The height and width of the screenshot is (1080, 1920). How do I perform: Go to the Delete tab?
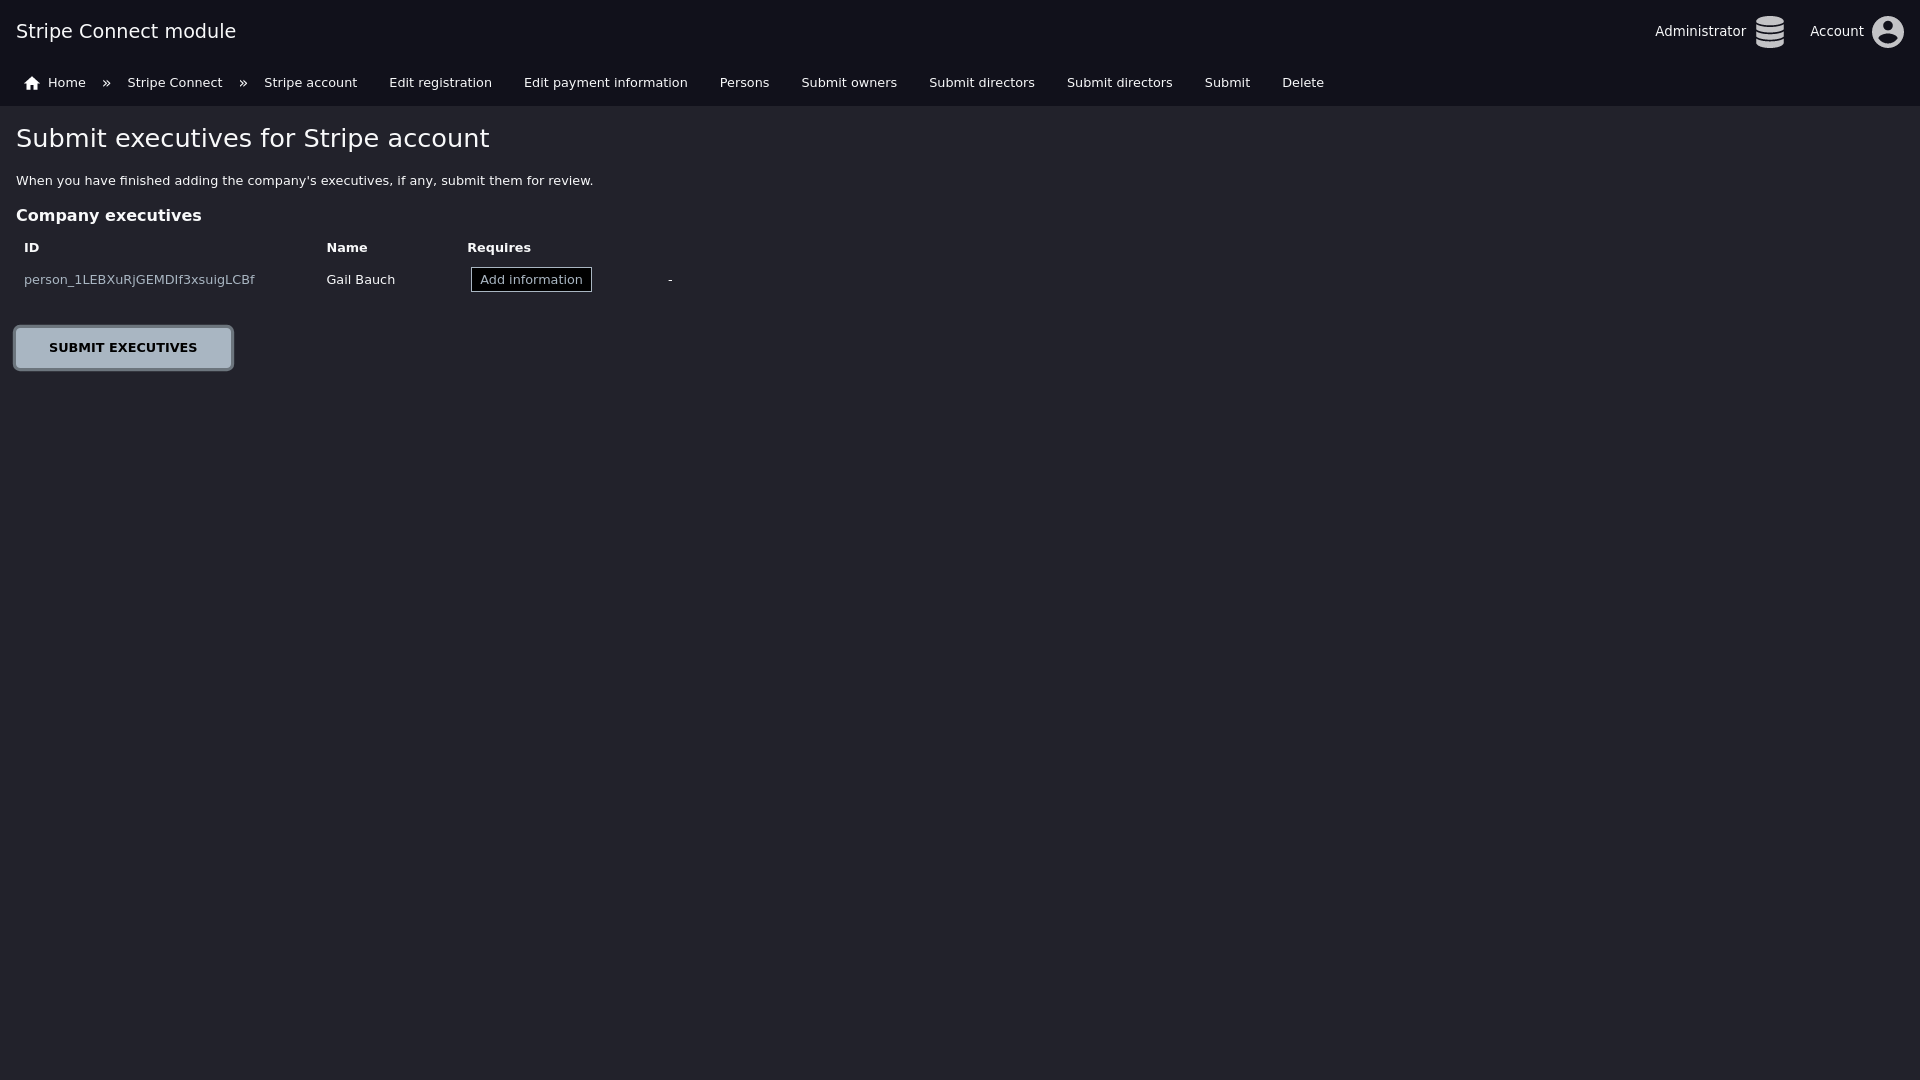point(1302,83)
